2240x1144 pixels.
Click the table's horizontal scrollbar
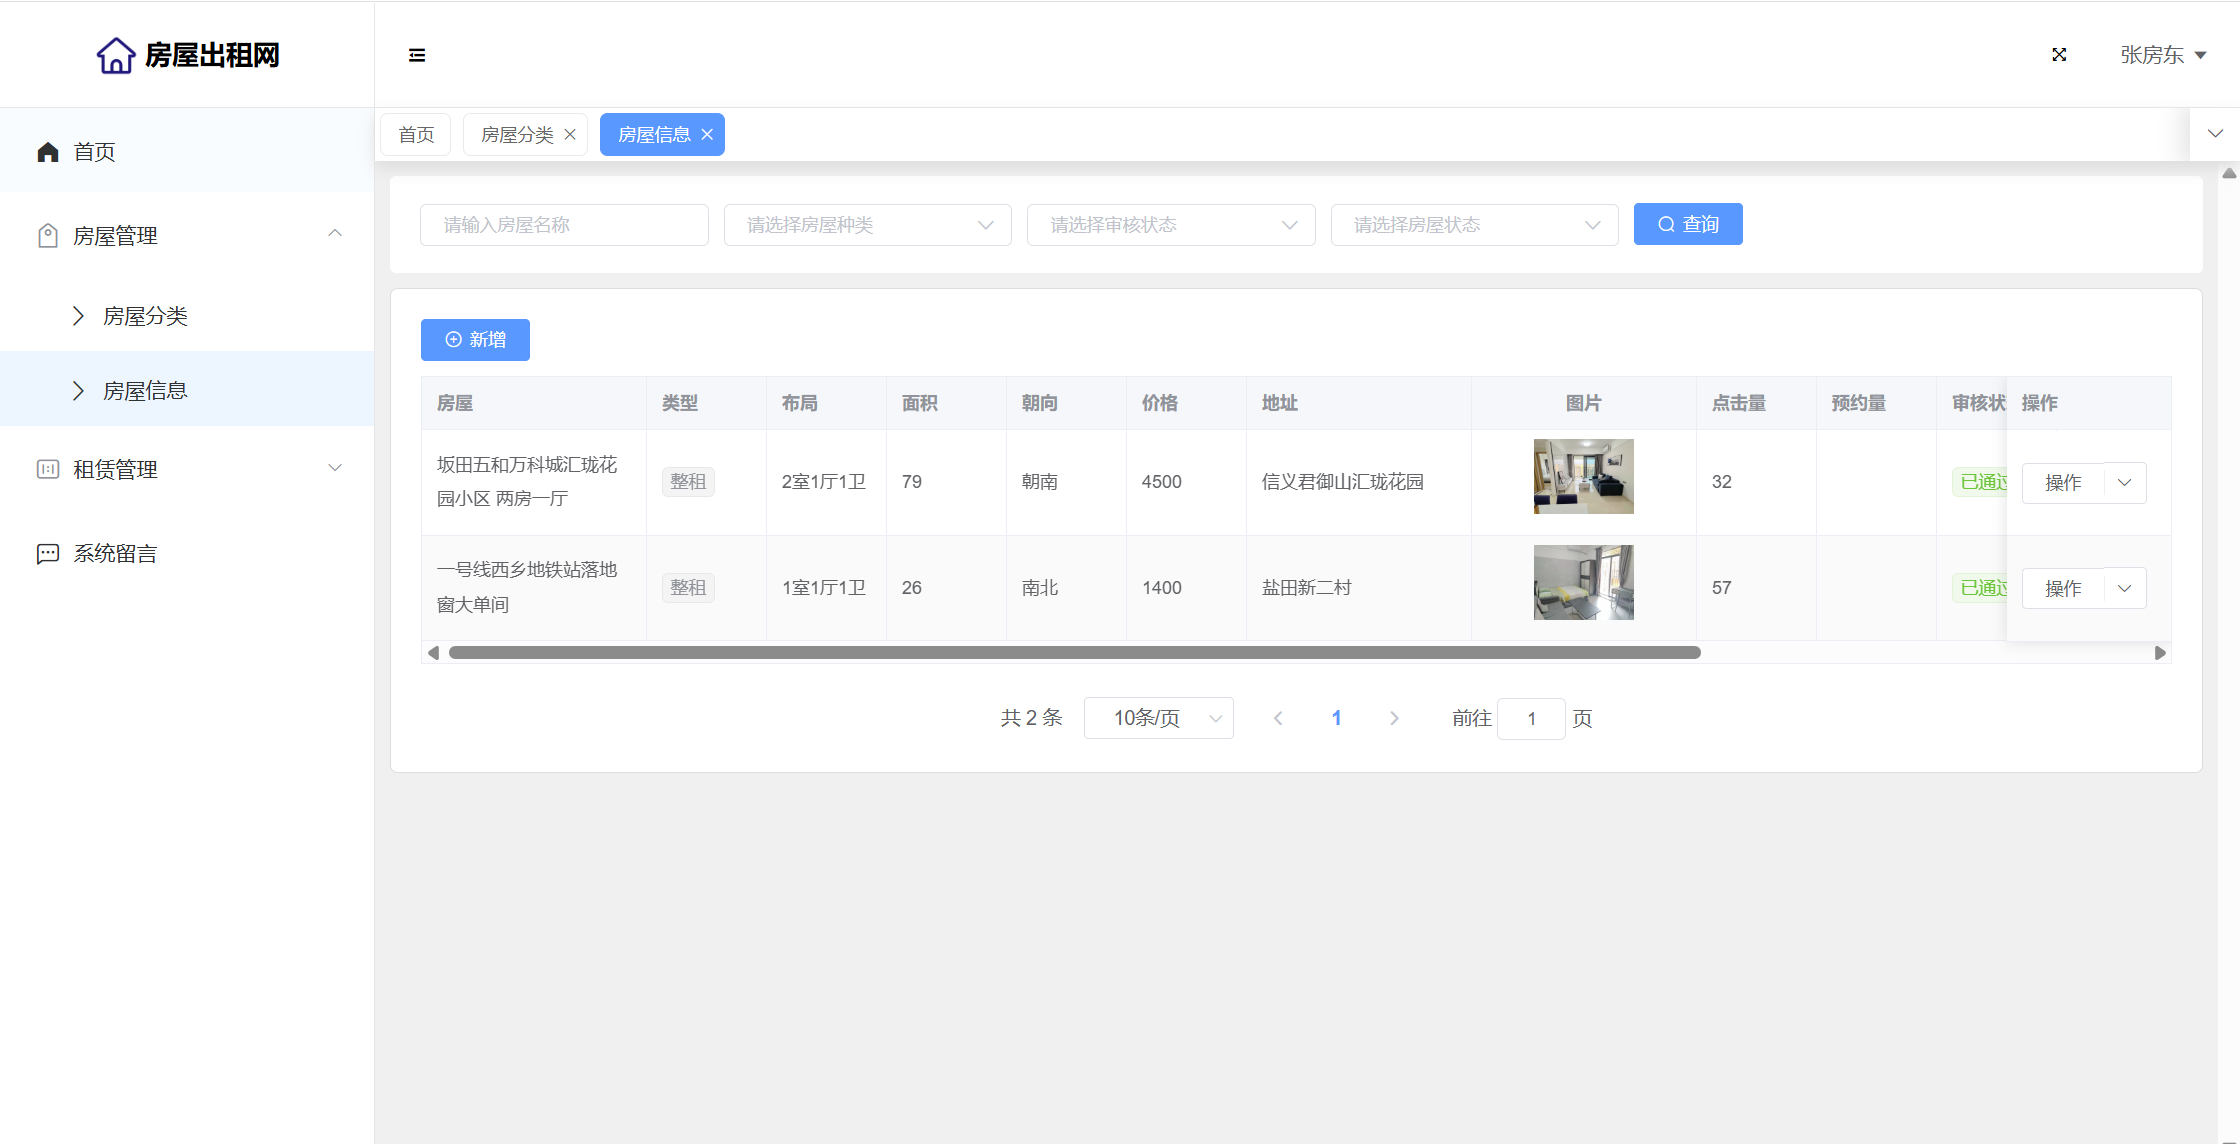click(x=1074, y=653)
